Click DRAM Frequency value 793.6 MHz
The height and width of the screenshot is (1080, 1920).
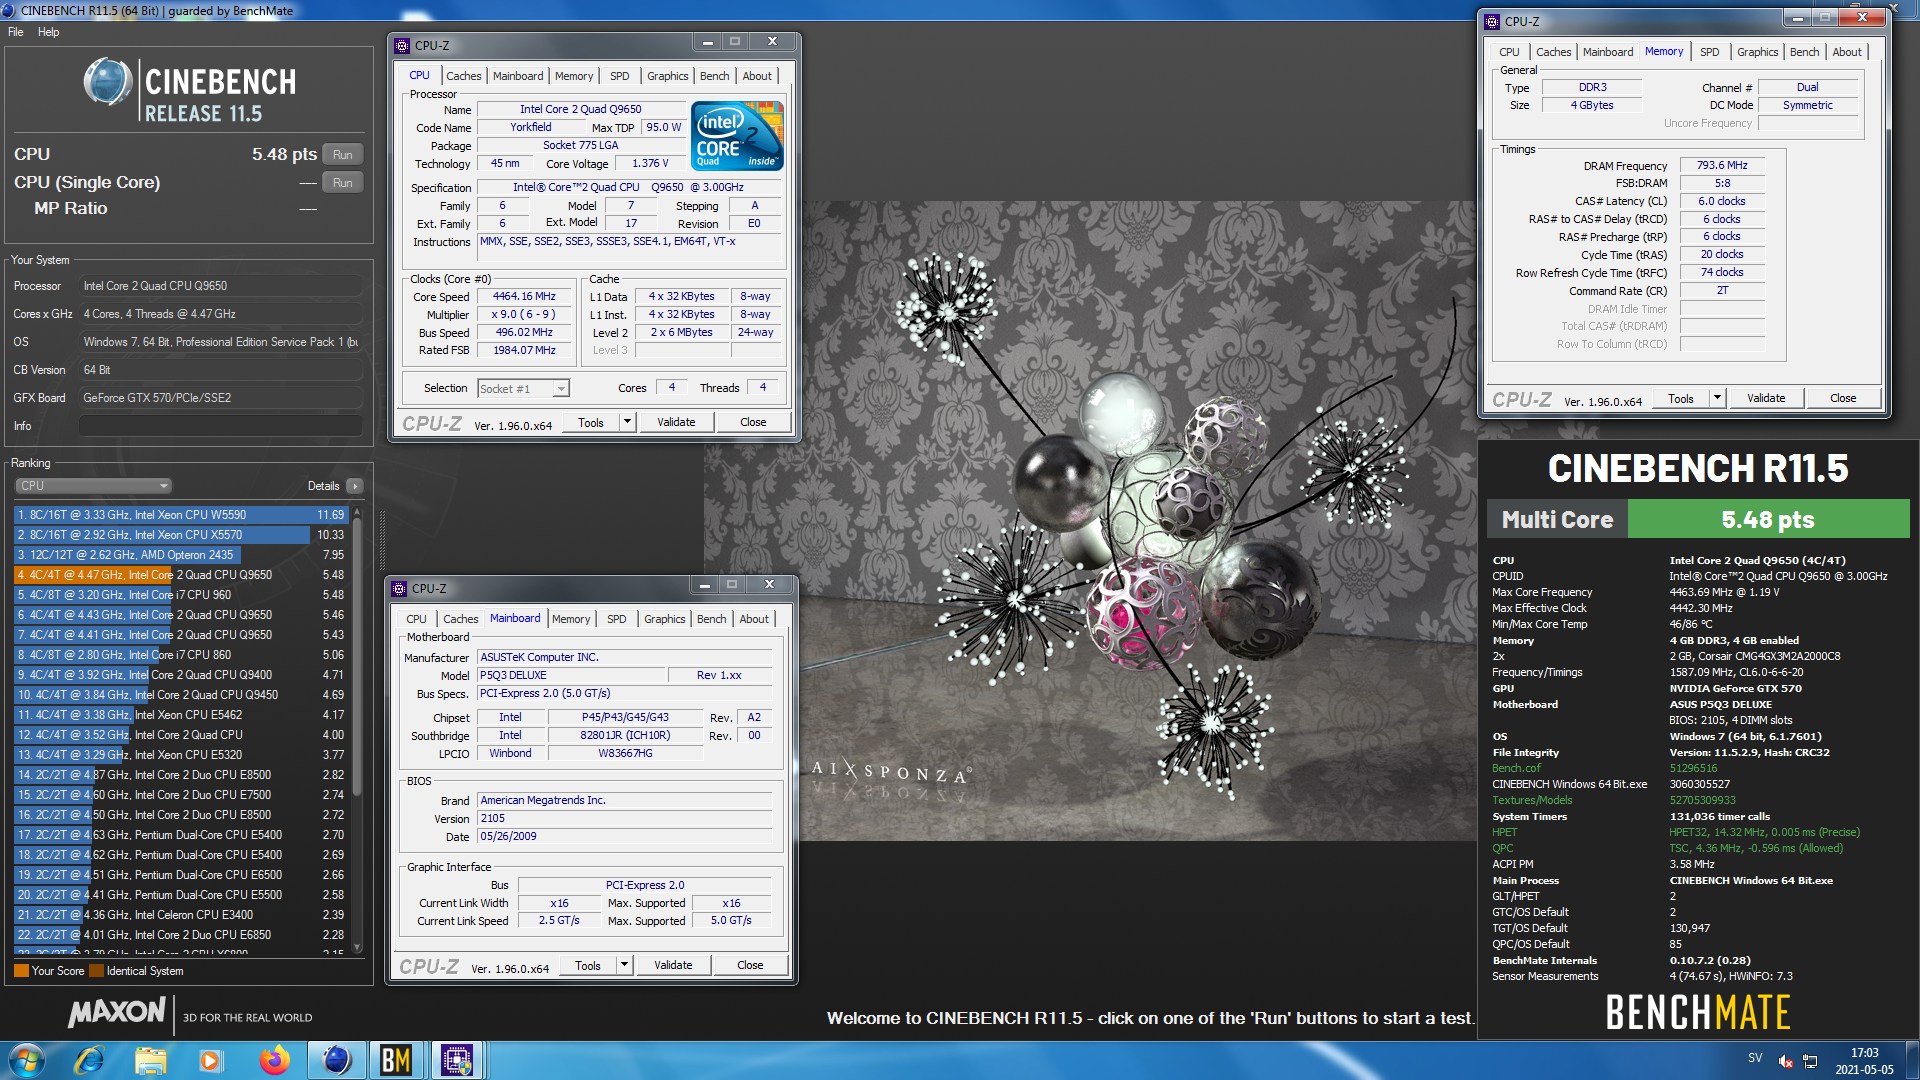[x=1722, y=166]
